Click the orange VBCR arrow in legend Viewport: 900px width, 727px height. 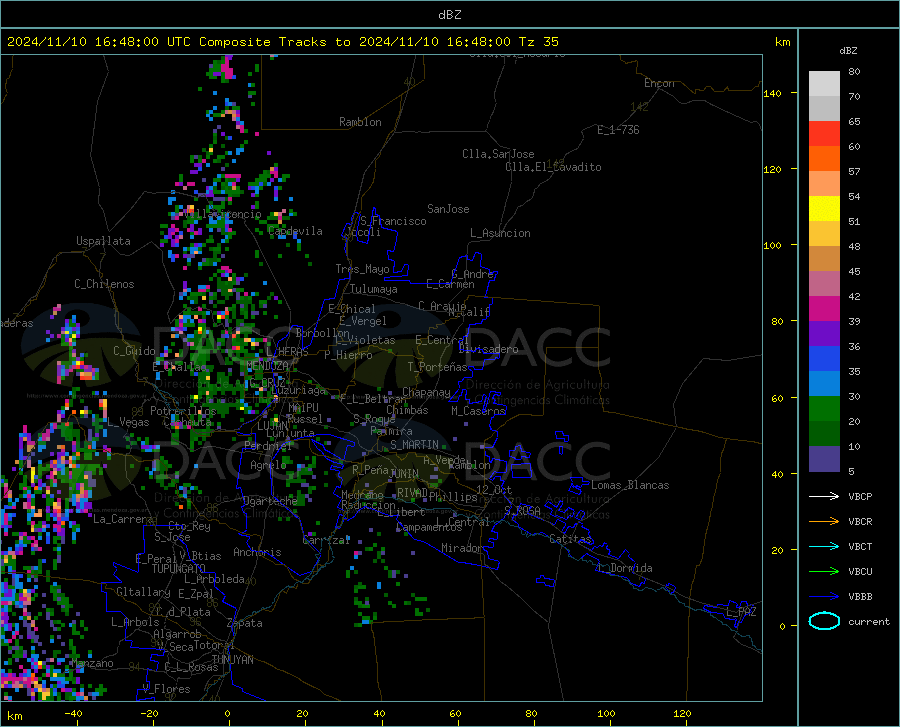(x=824, y=522)
